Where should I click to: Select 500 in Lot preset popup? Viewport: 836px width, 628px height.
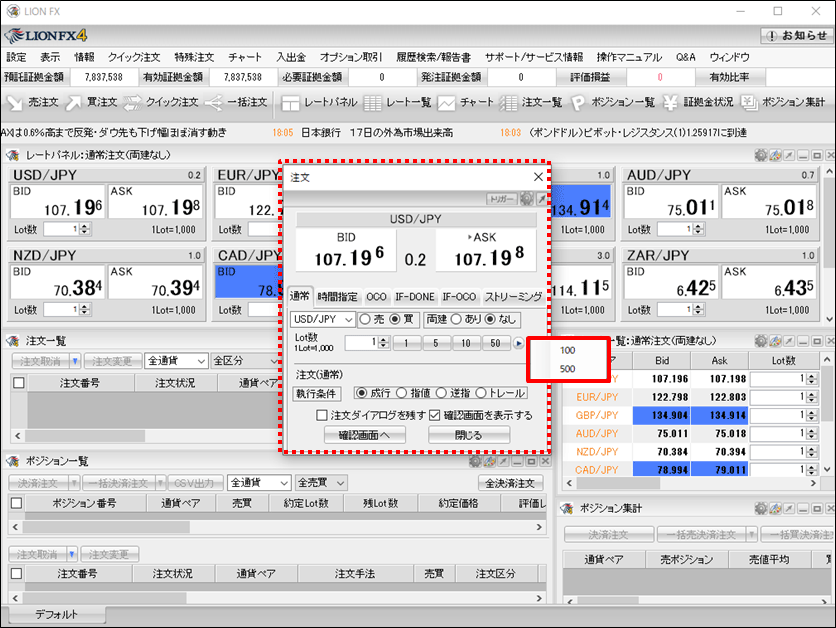point(567,369)
